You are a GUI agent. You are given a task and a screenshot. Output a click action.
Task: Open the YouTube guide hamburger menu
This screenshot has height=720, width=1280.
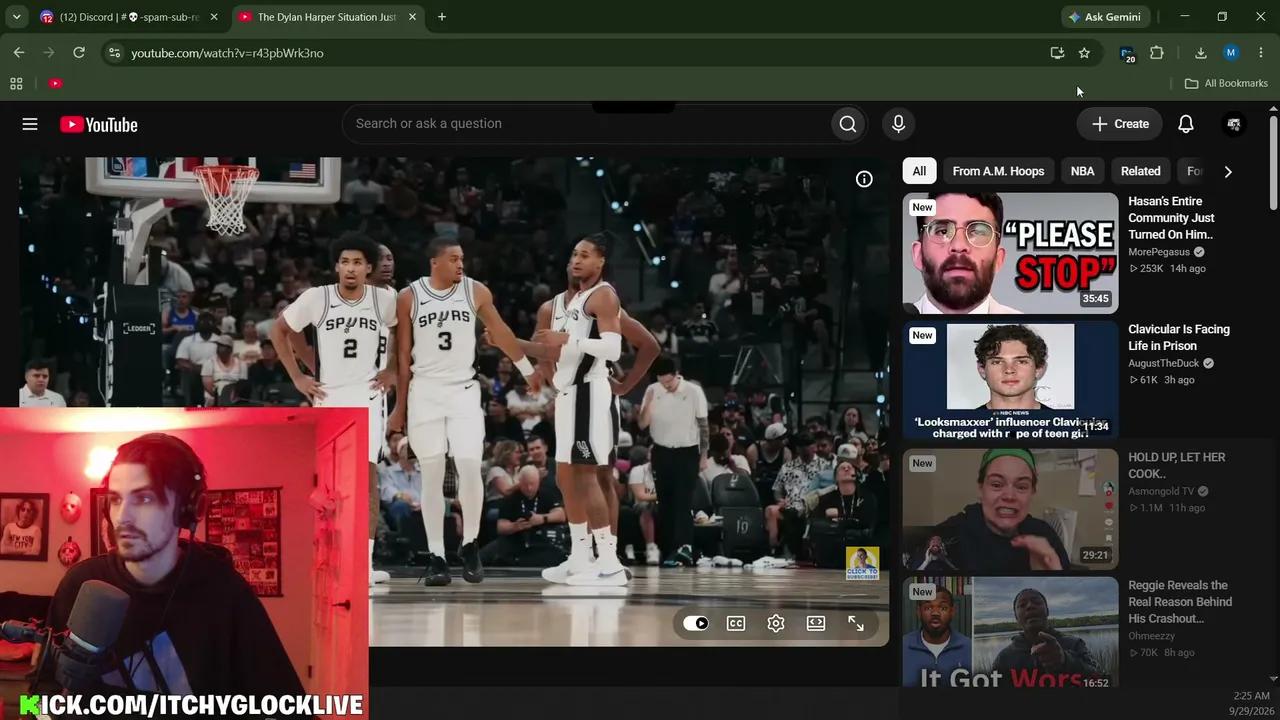30,124
